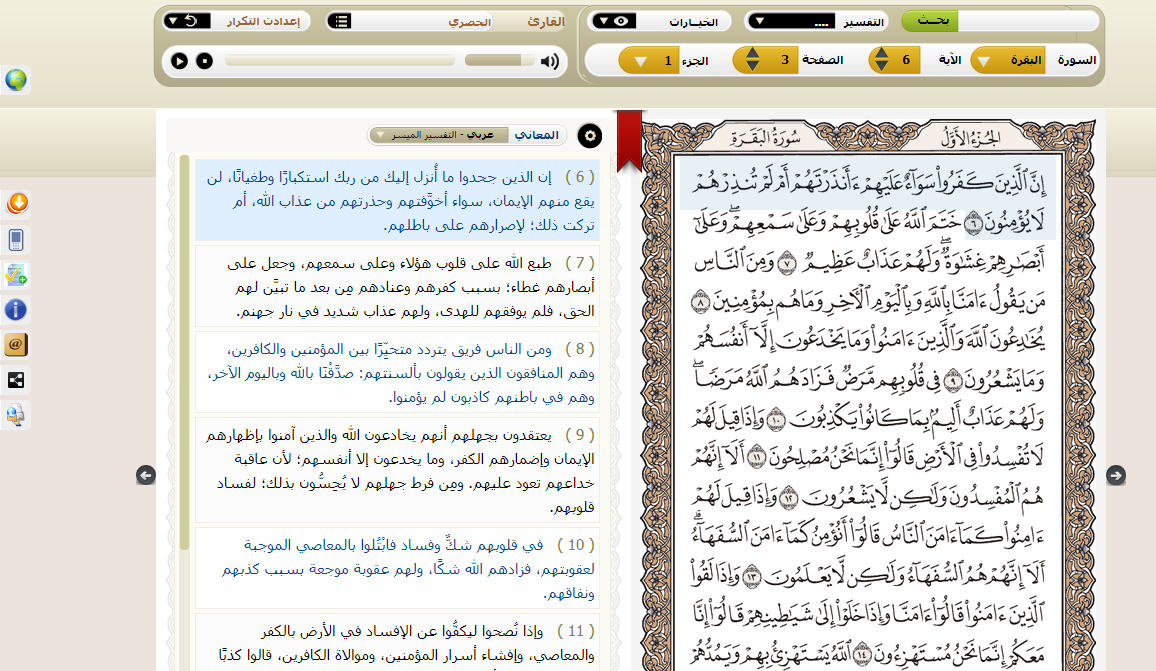Go to previous page with left arrow
This screenshot has height=671, width=1156.
pyautogui.click(x=146, y=476)
